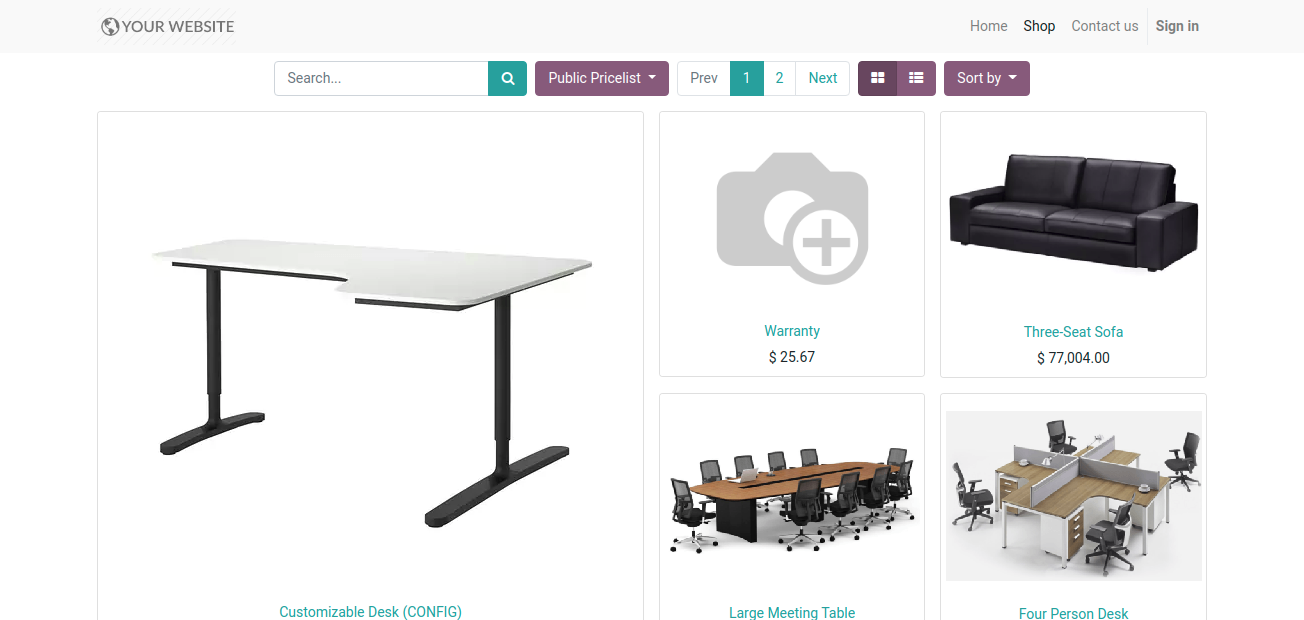Go to page 2 of products

click(779, 78)
